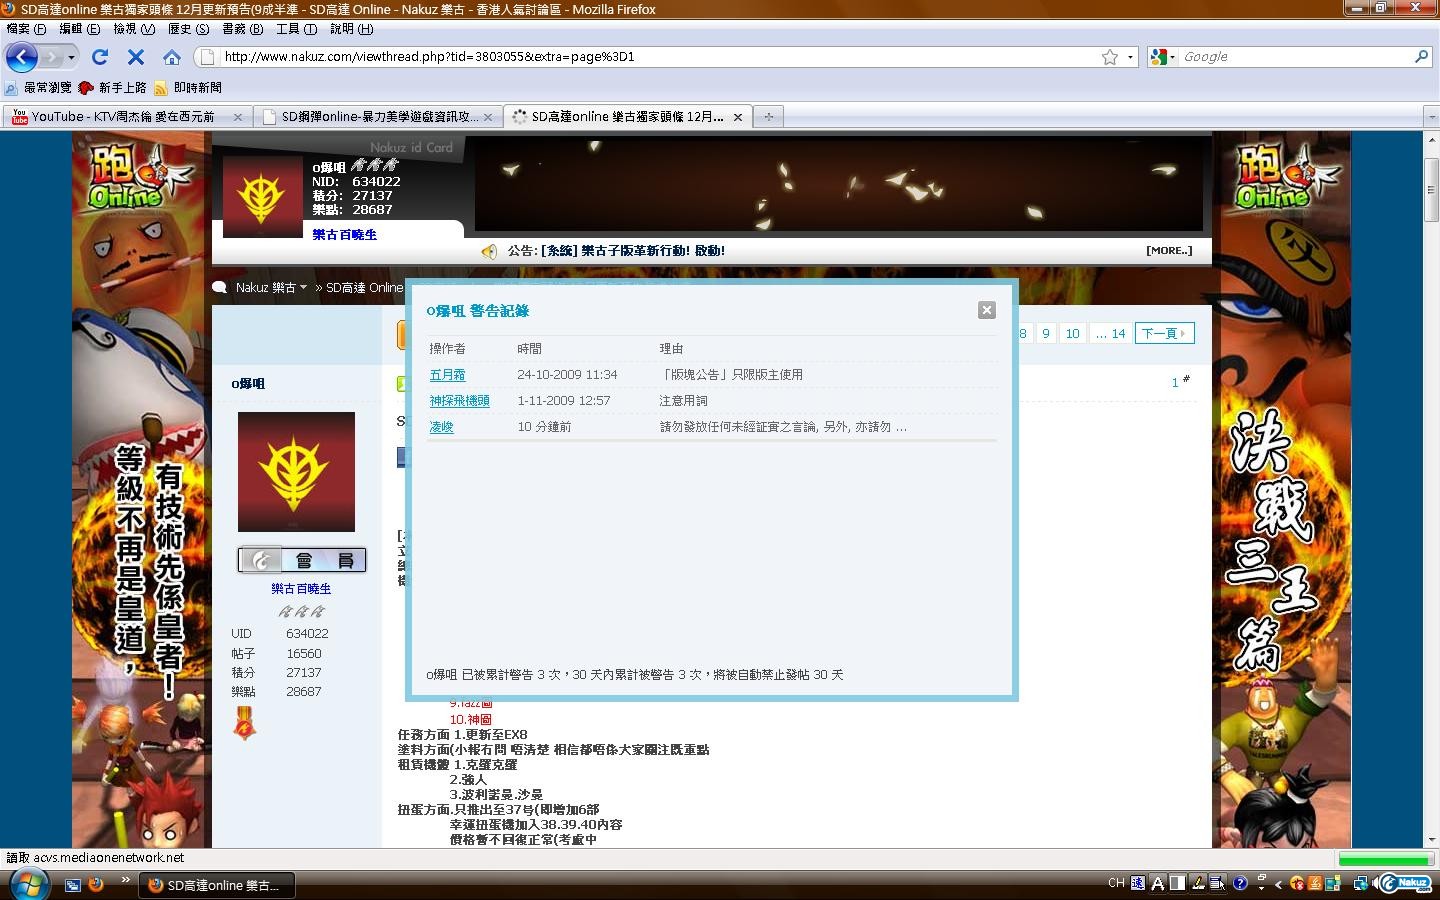
Task: Expand the Nakuz 樂古 breadcrumb dropdown
Action: pyautogui.click(x=303, y=288)
